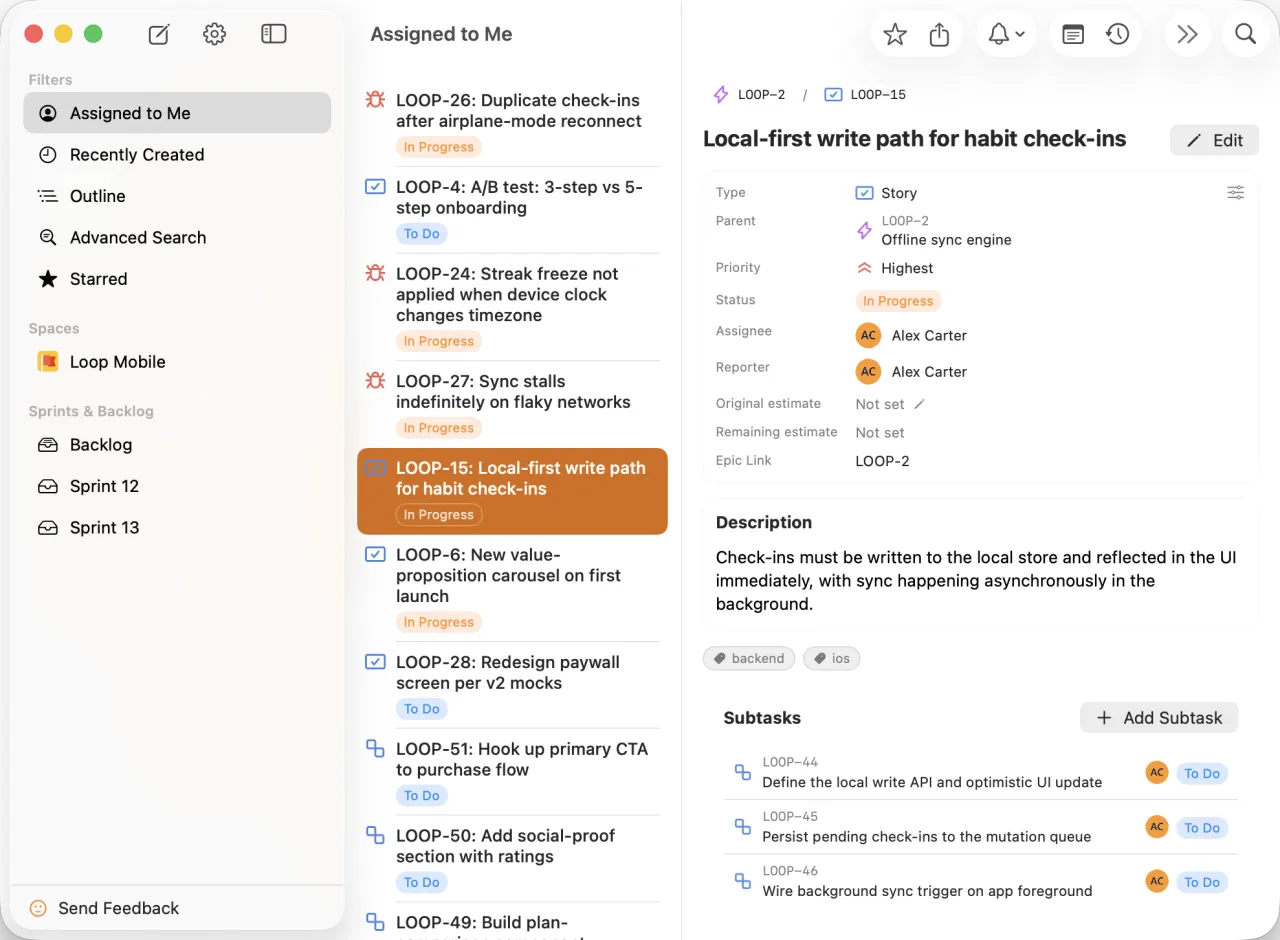
Task: Click To Do status of subtask LOOP-46
Action: (x=1202, y=882)
